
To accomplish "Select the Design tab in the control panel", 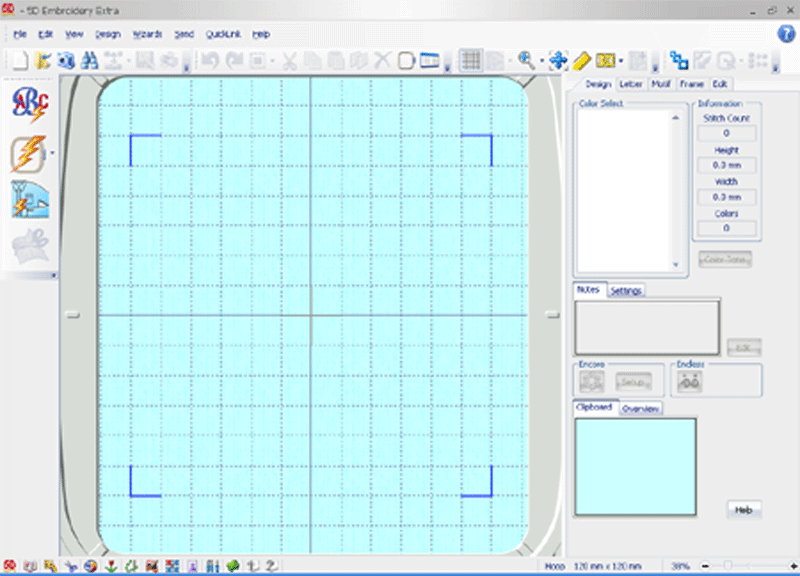I will coord(598,84).
